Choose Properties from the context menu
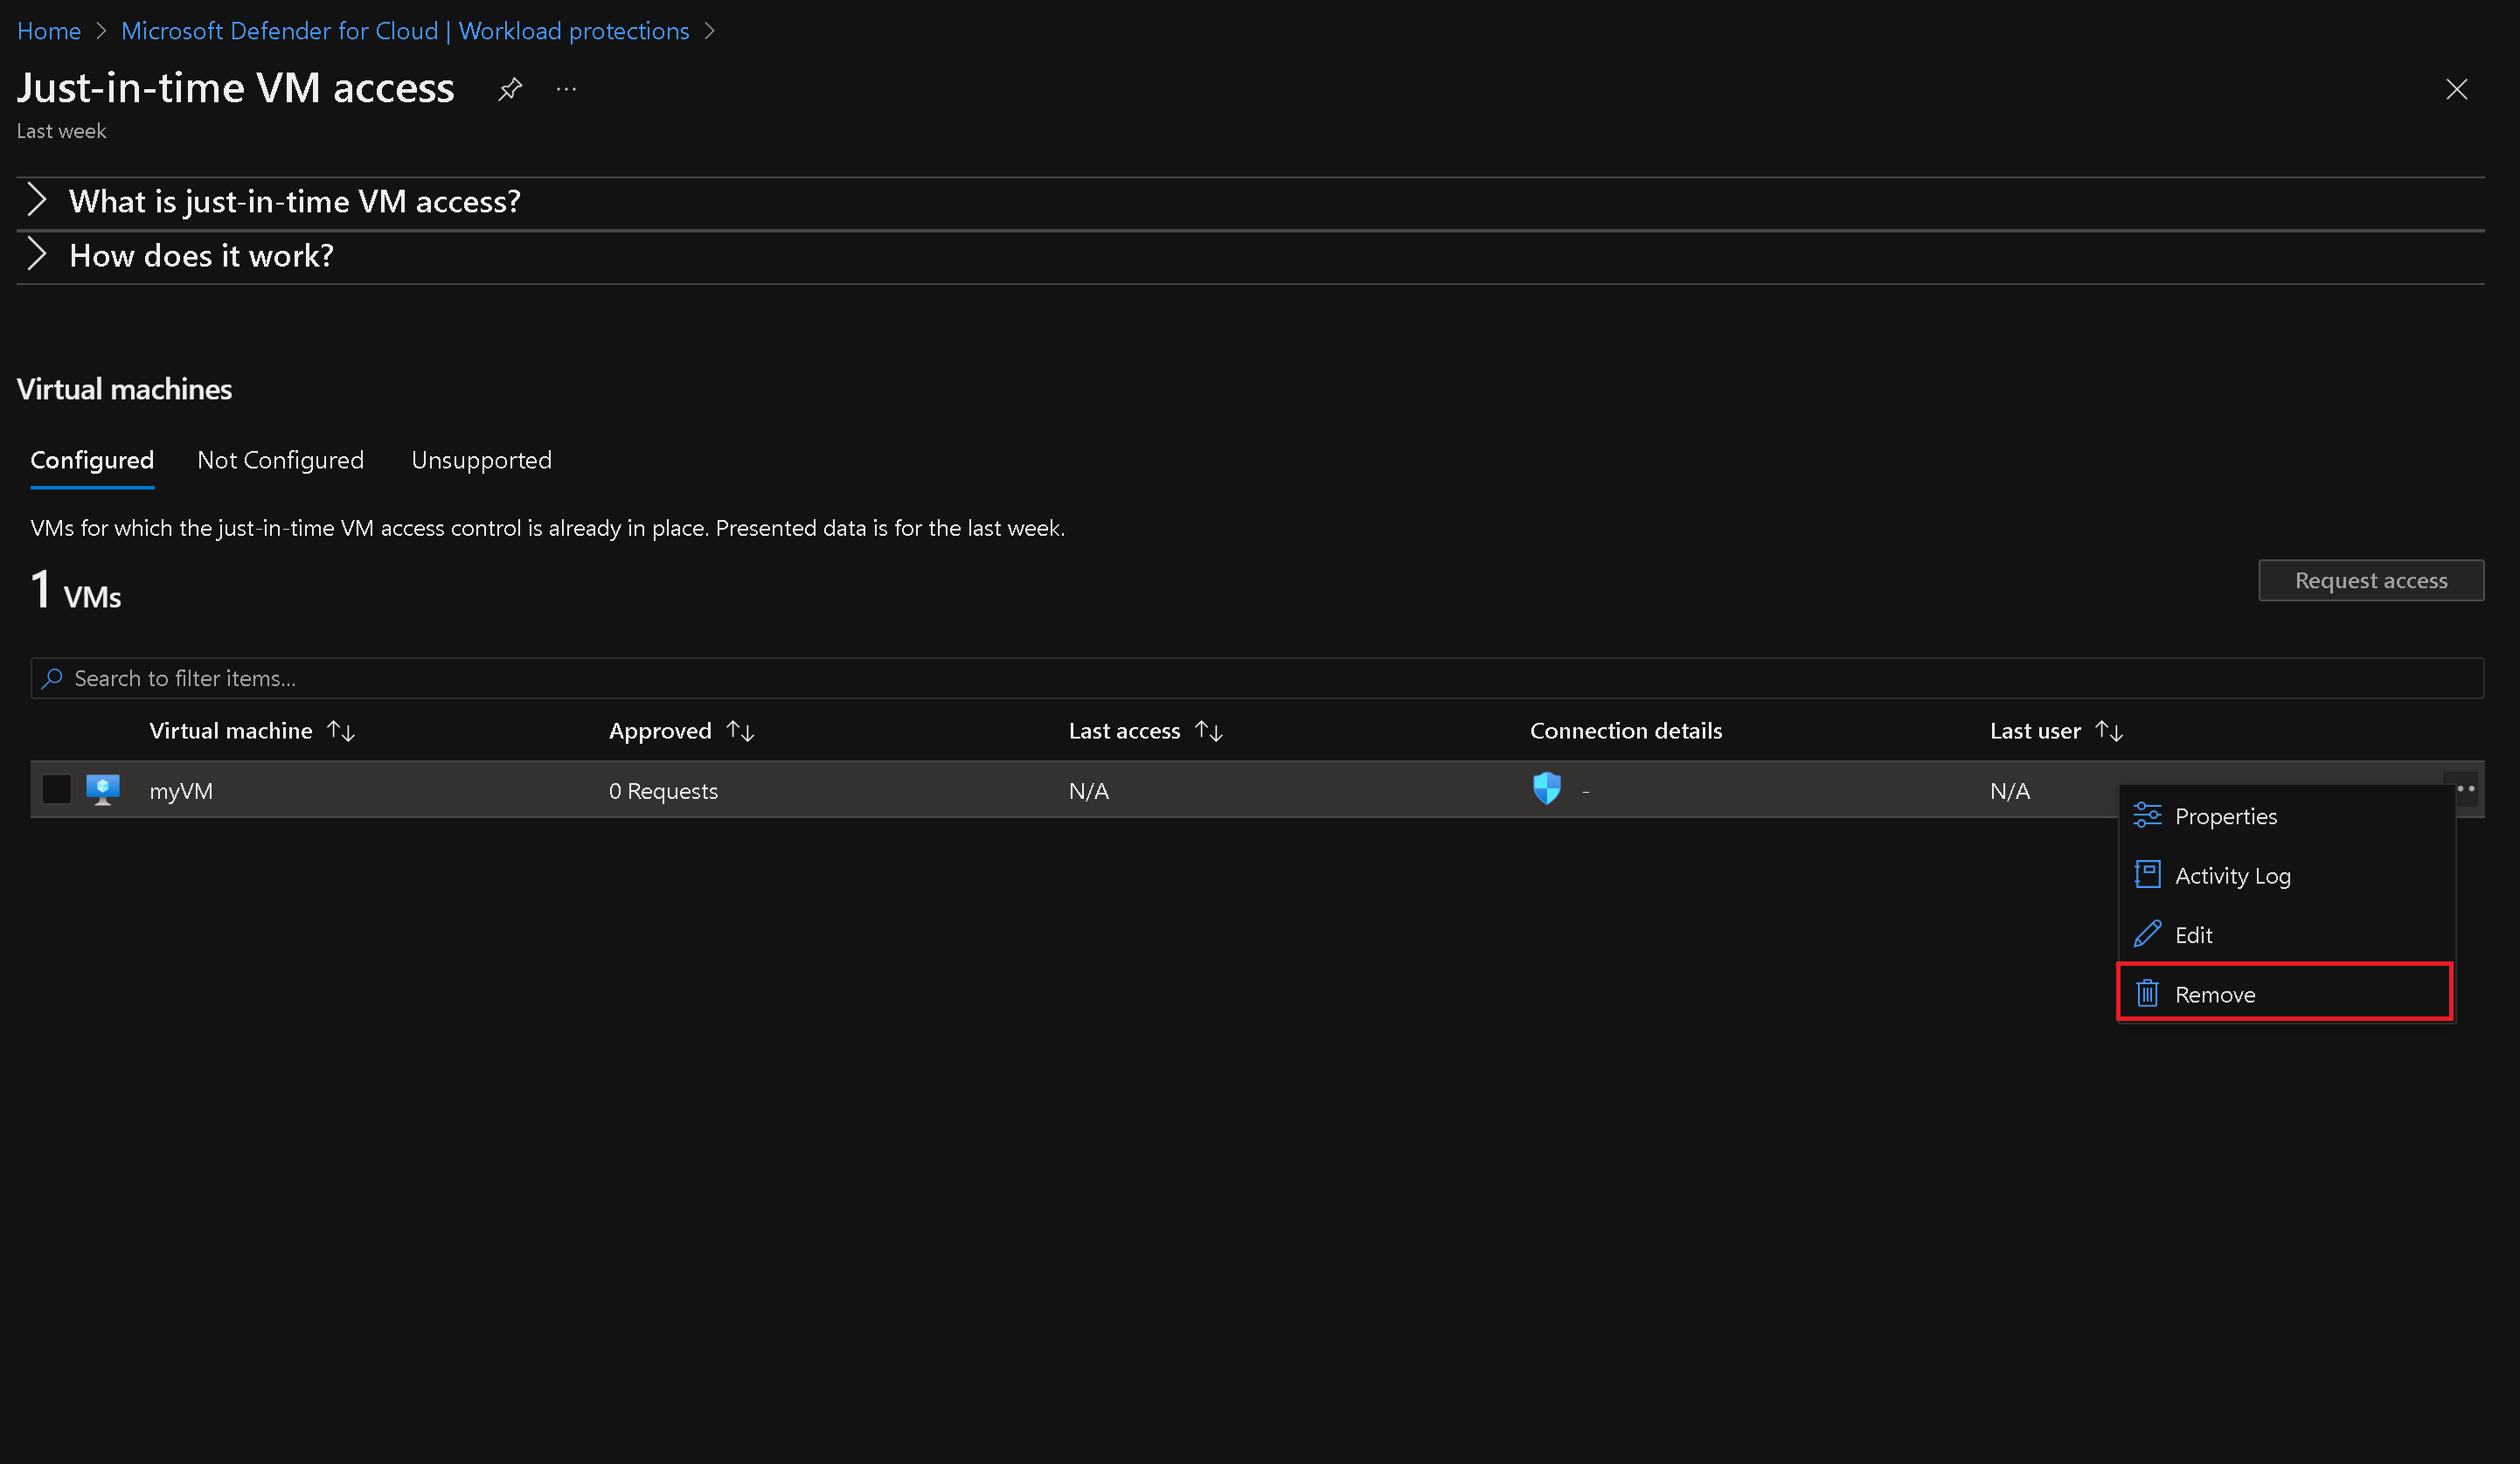Viewport: 2520px width, 1464px height. point(2286,816)
